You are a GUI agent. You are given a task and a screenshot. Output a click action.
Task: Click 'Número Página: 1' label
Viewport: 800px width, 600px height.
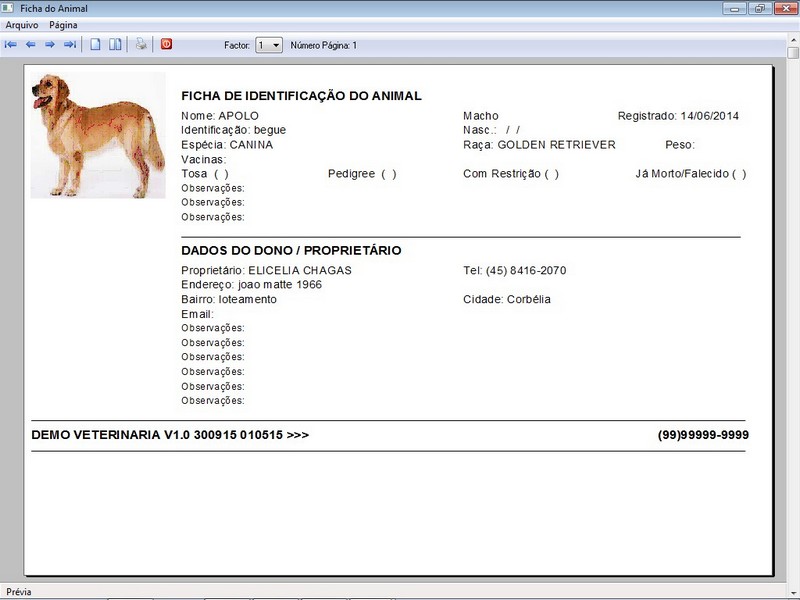324,45
